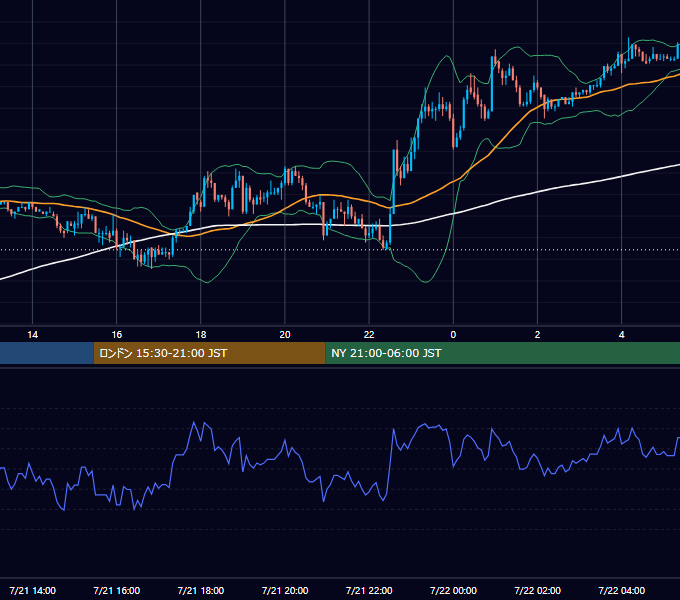
Task: Click the 7/22 00:00 date label
Action: click(x=453, y=590)
